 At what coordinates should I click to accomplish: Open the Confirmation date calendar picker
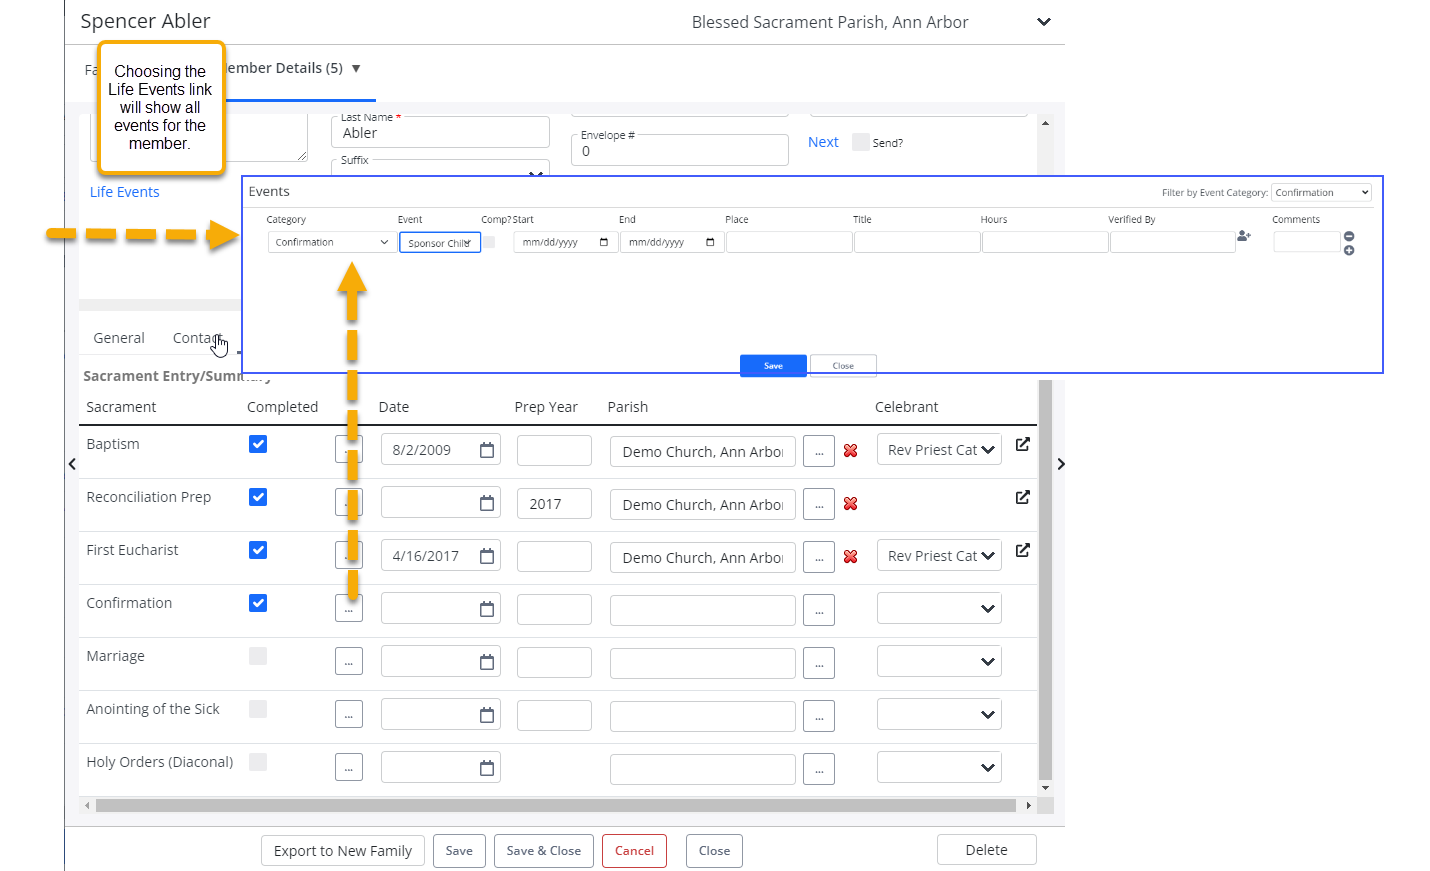487,610
